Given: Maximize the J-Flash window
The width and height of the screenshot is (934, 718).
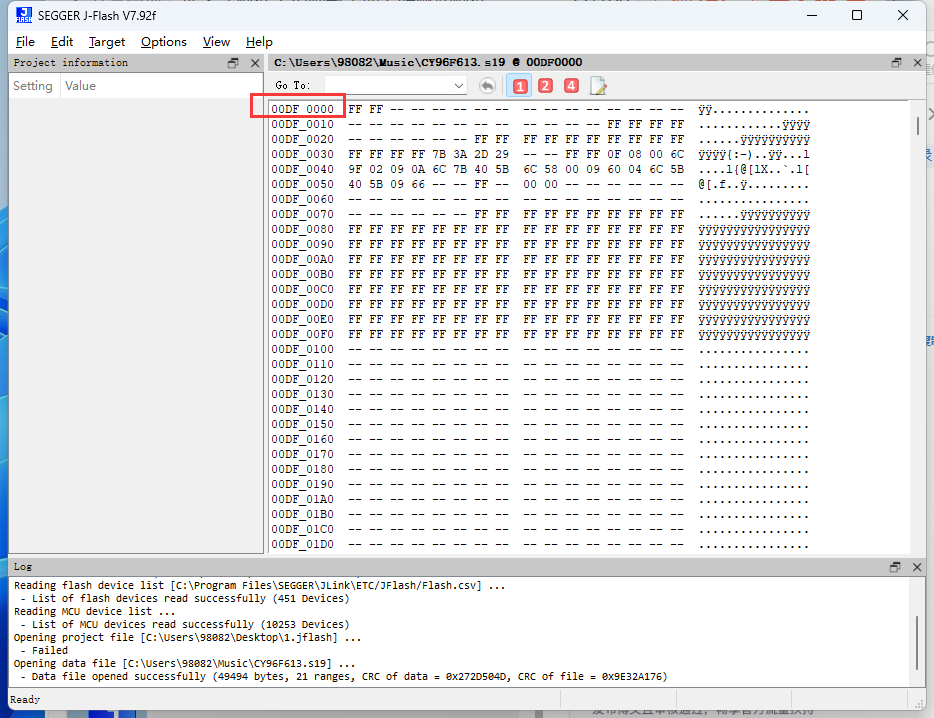Looking at the screenshot, I should (857, 15).
